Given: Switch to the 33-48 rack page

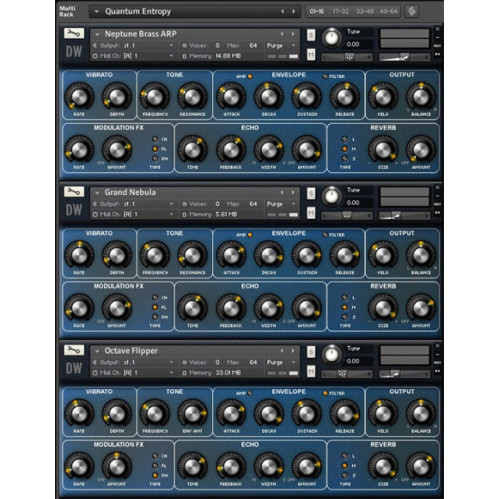Looking at the screenshot, I should pos(364,11).
